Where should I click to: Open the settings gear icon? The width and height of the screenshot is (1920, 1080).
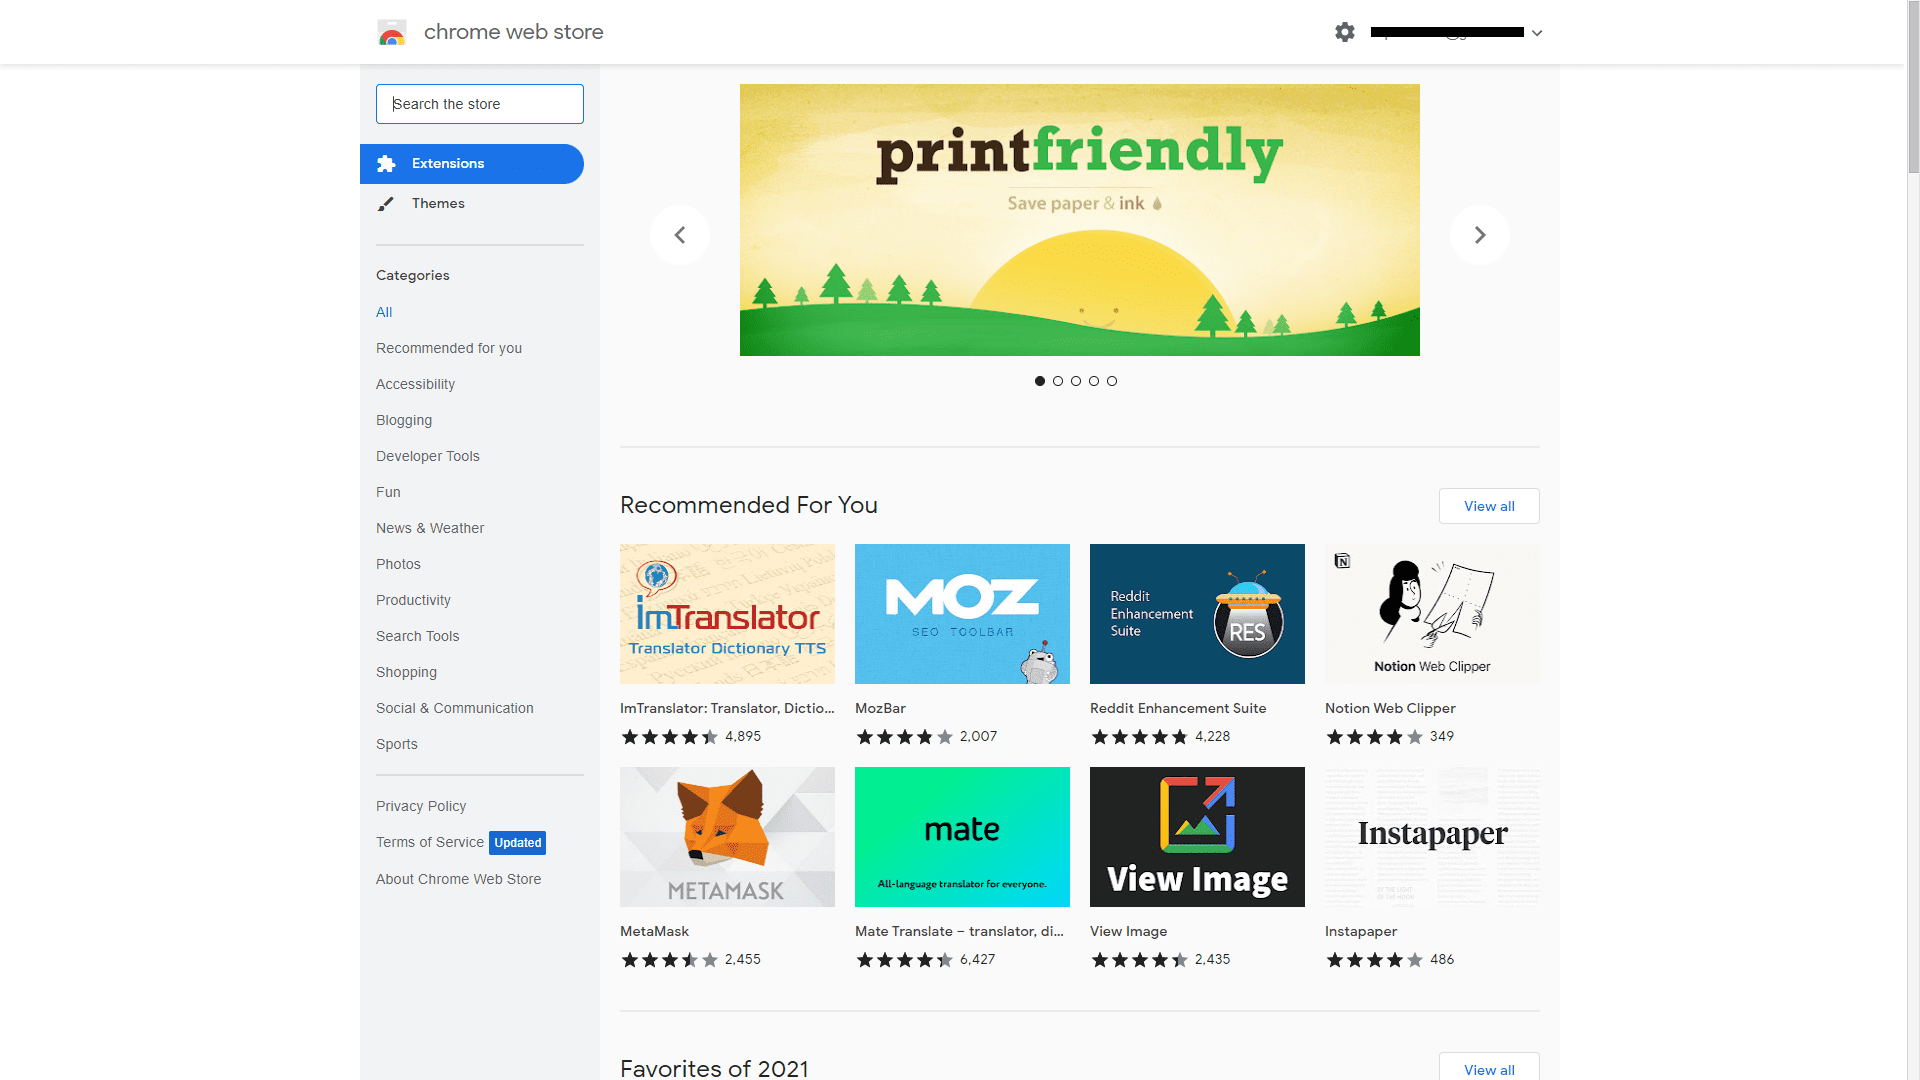pyautogui.click(x=1345, y=32)
